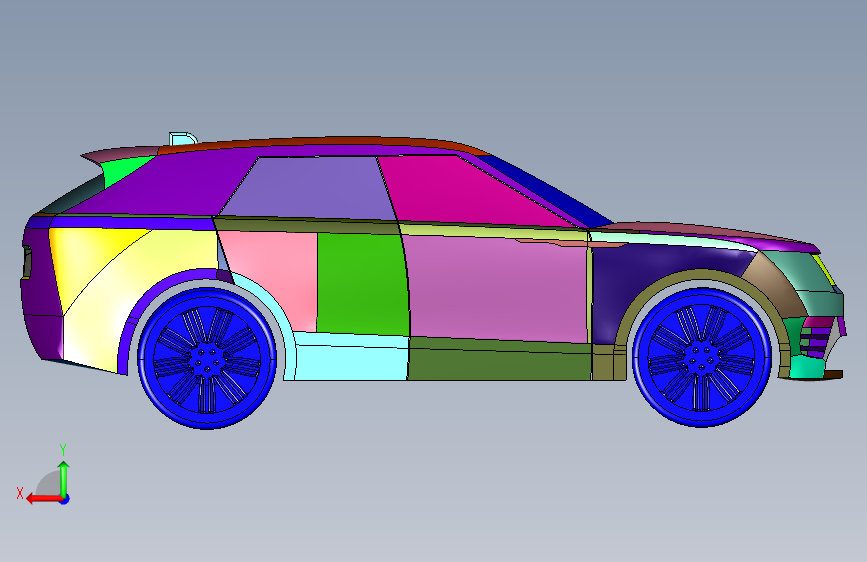The image size is (867, 562).
Task: Click the red X axis arrow on the triad
Action: 43,499
